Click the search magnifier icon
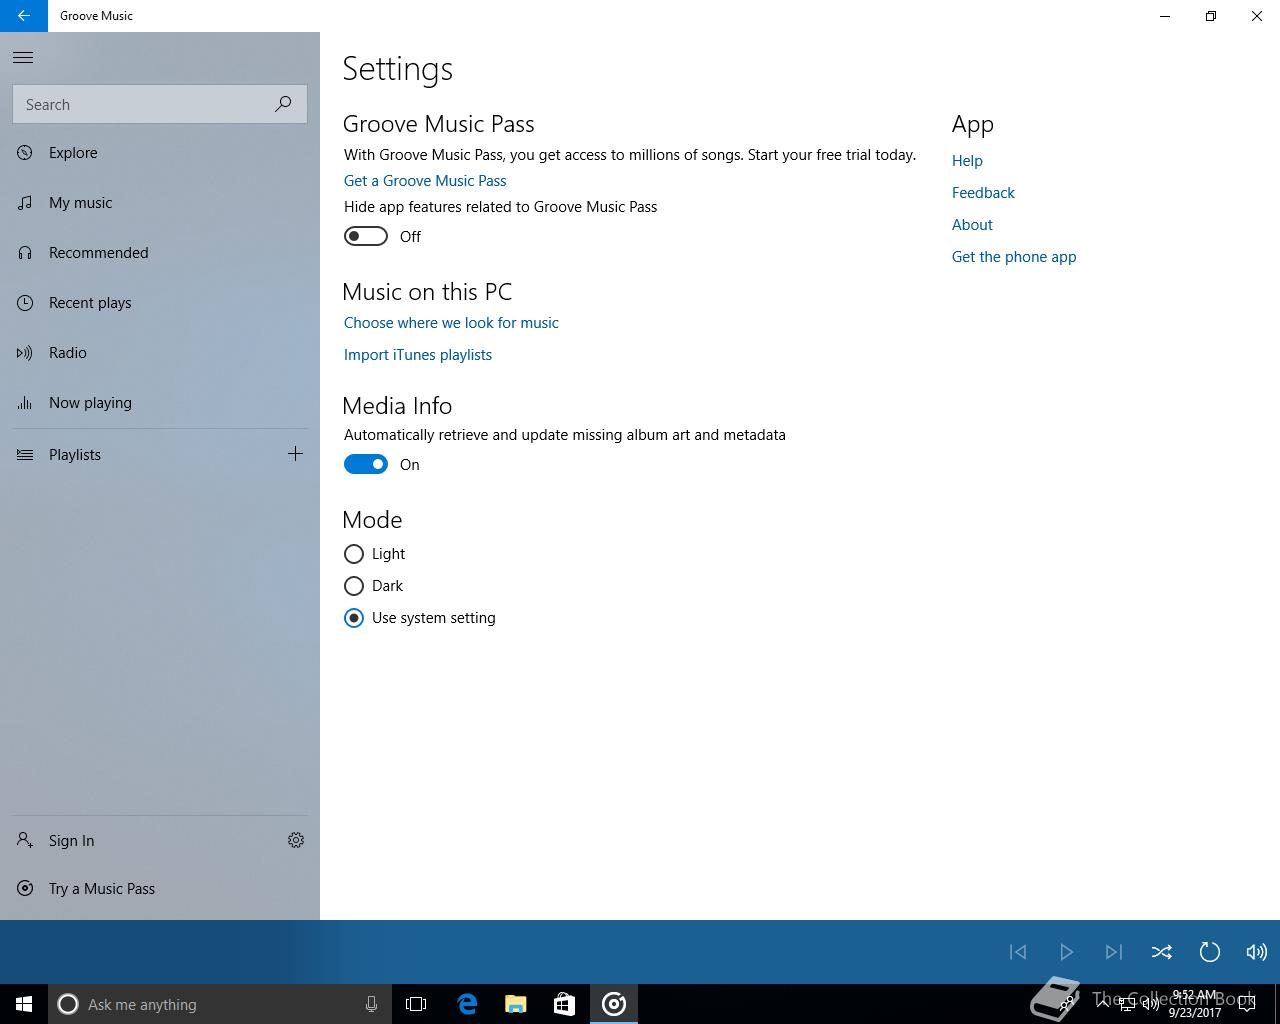This screenshot has width=1280, height=1024. 283,104
